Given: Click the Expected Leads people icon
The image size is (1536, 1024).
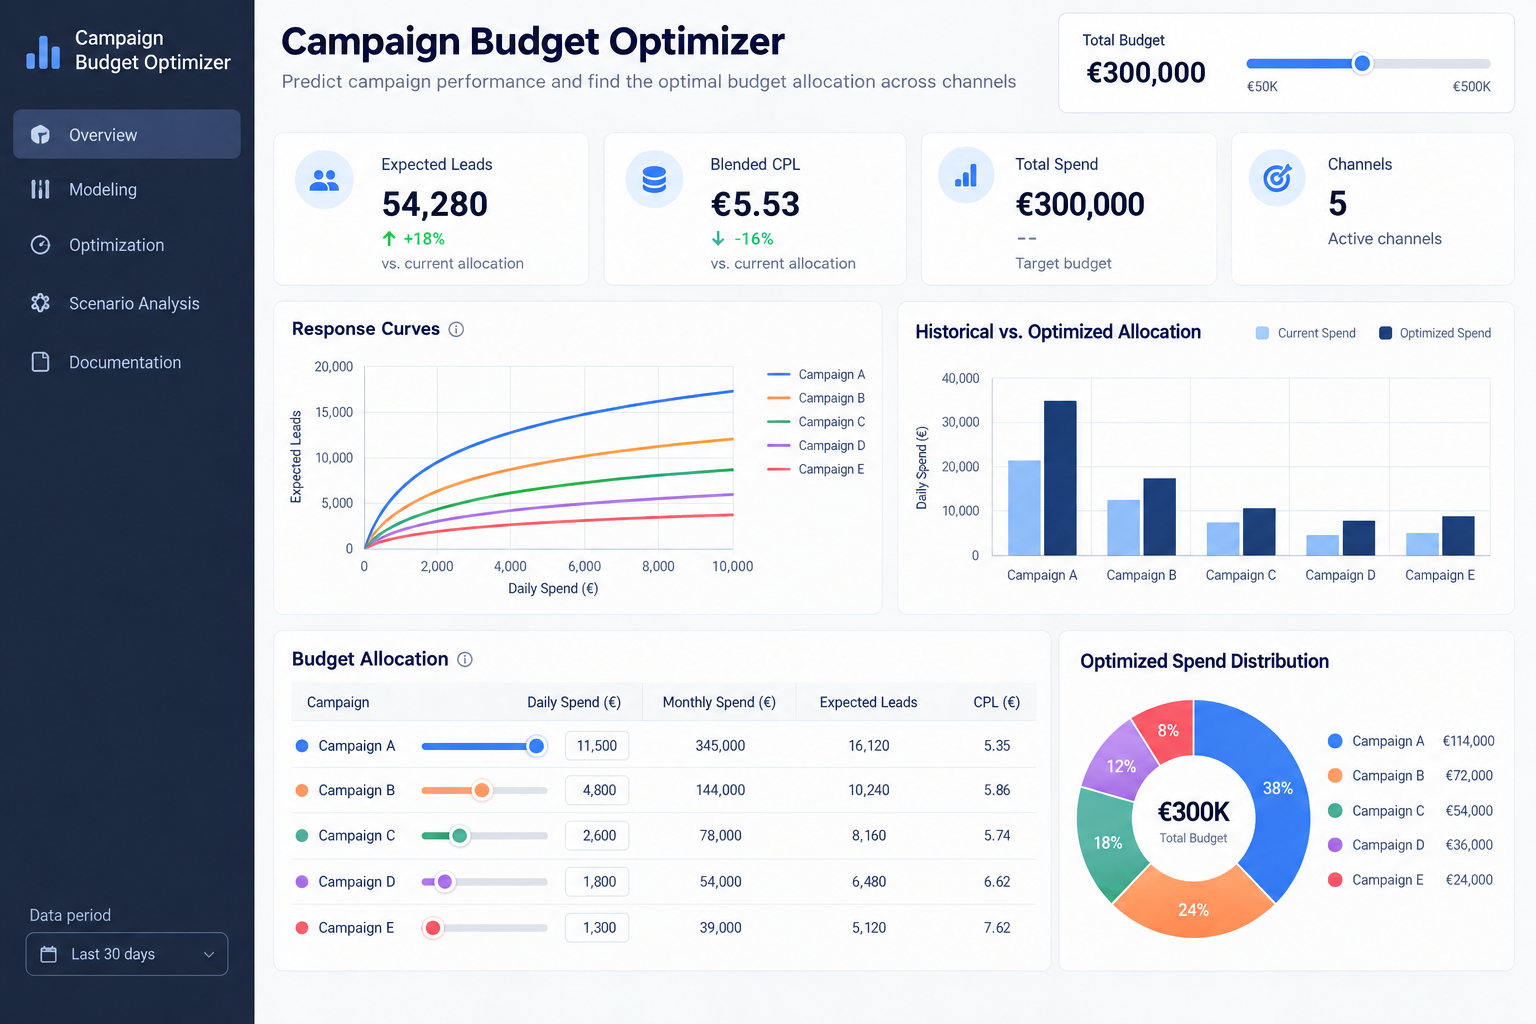Looking at the screenshot, I should (x=324, y=180).
